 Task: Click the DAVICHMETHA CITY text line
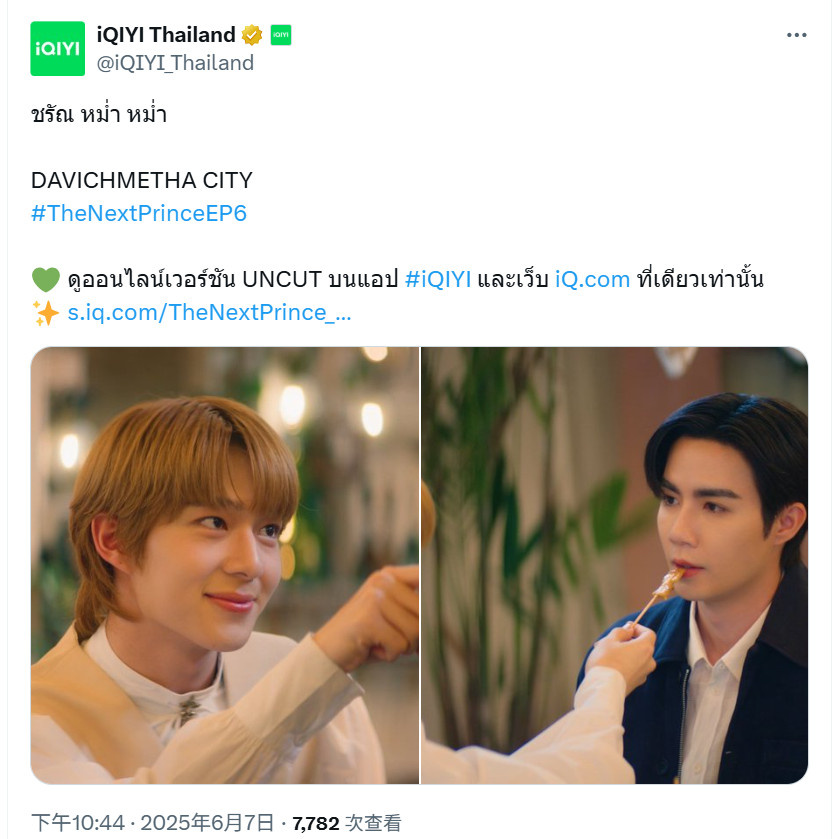click(x=142, y=180)
